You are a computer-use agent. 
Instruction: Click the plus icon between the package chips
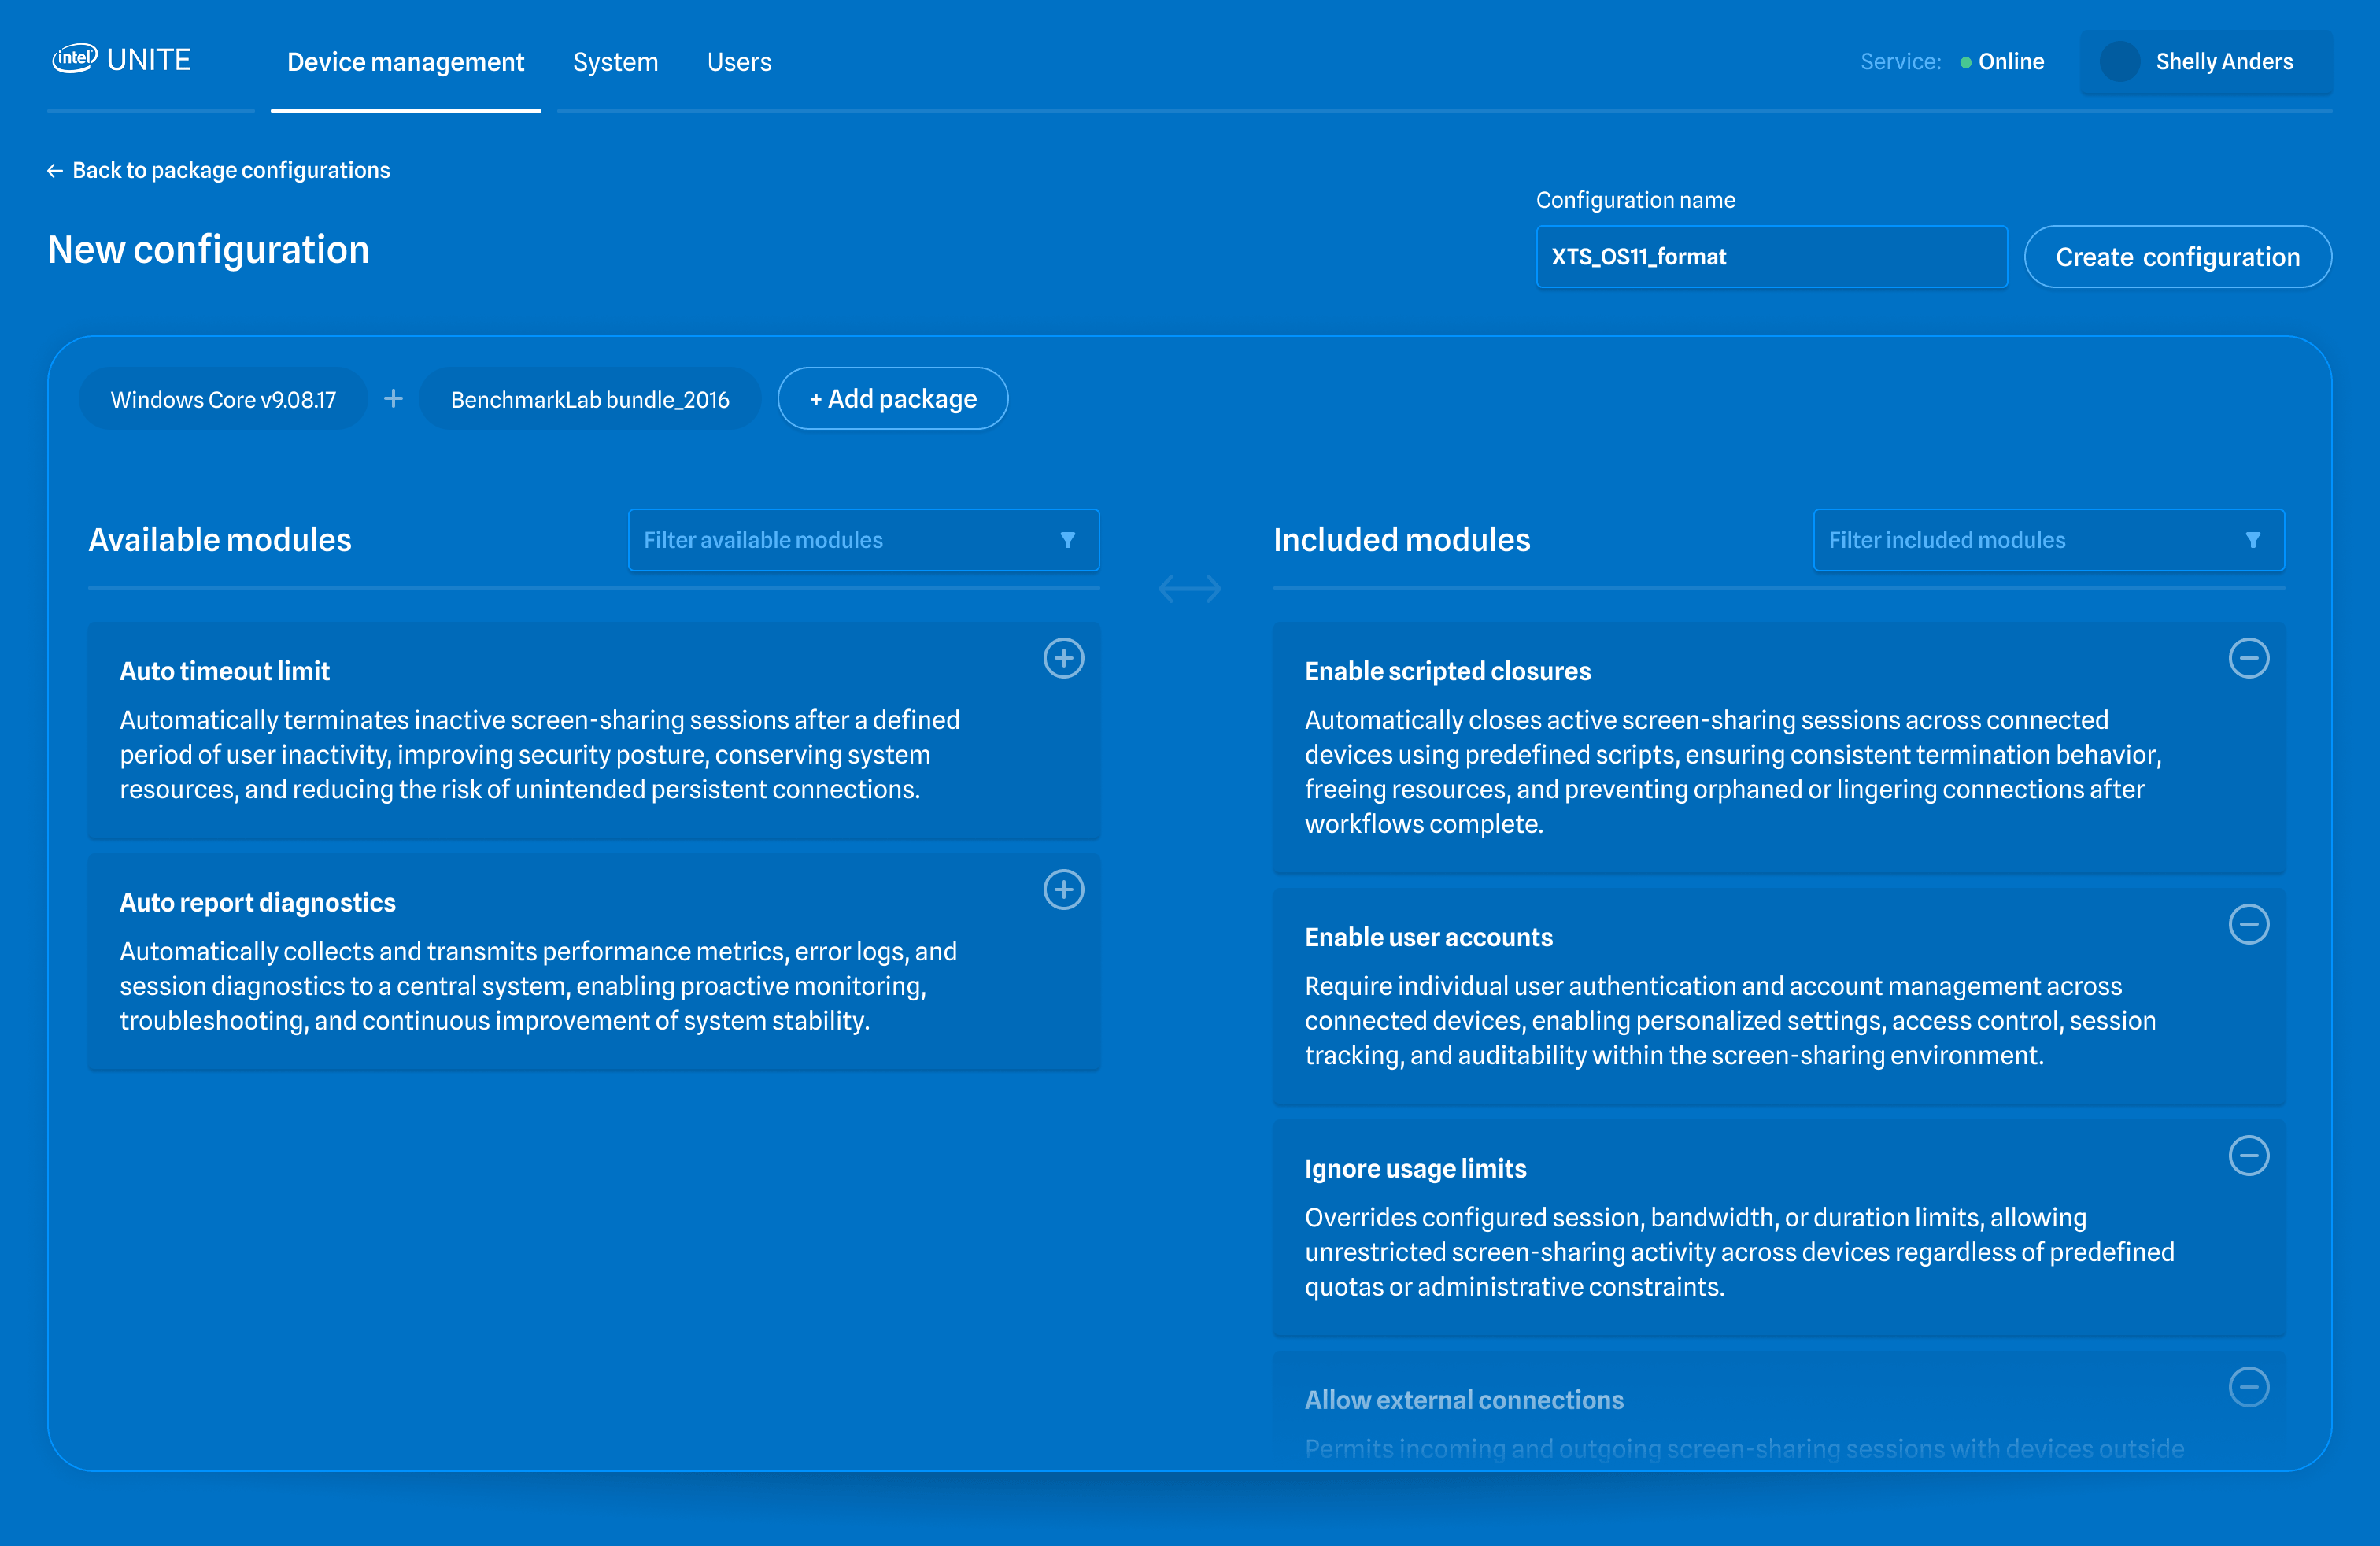393,397
